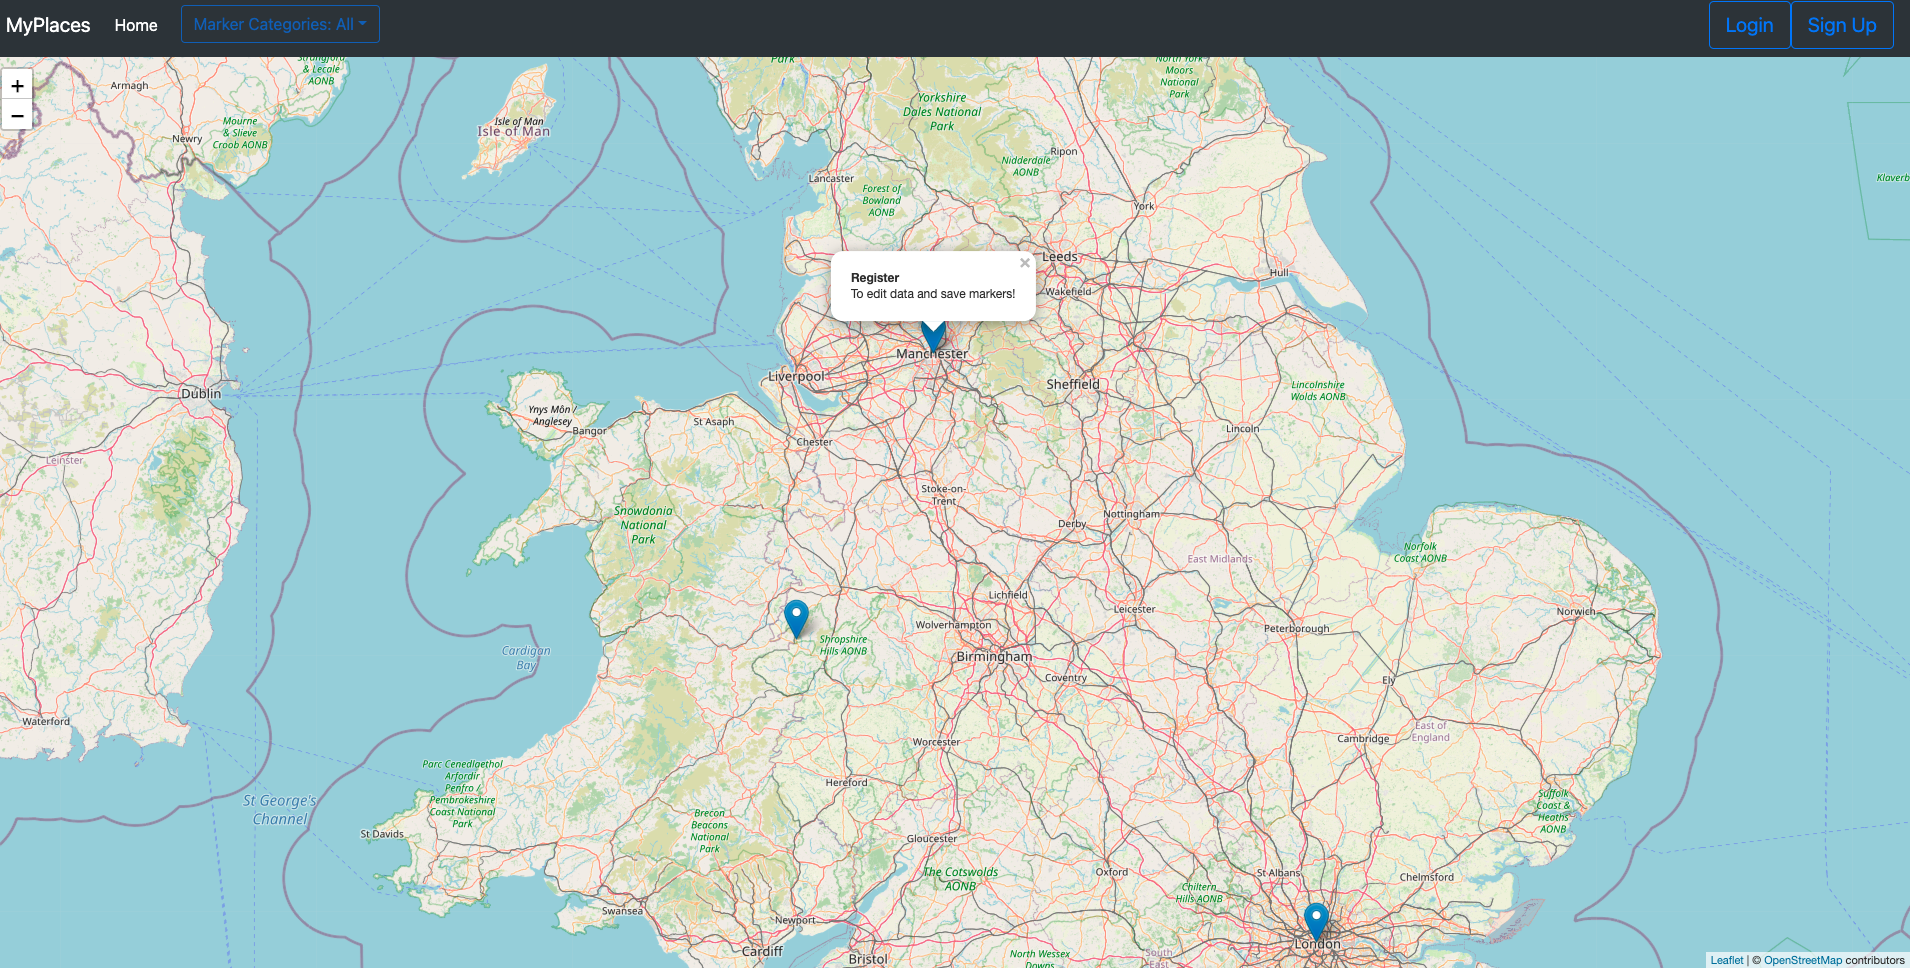Screen dimensions: 1910x968
Task: Click the Bristol label on the map
Action: [x=868, y=959]
